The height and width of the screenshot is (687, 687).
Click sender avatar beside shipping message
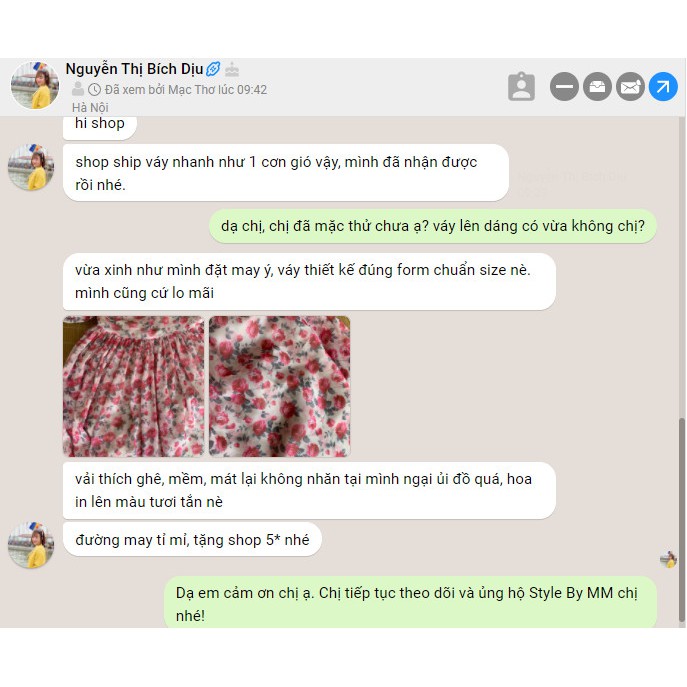(31, 167)
